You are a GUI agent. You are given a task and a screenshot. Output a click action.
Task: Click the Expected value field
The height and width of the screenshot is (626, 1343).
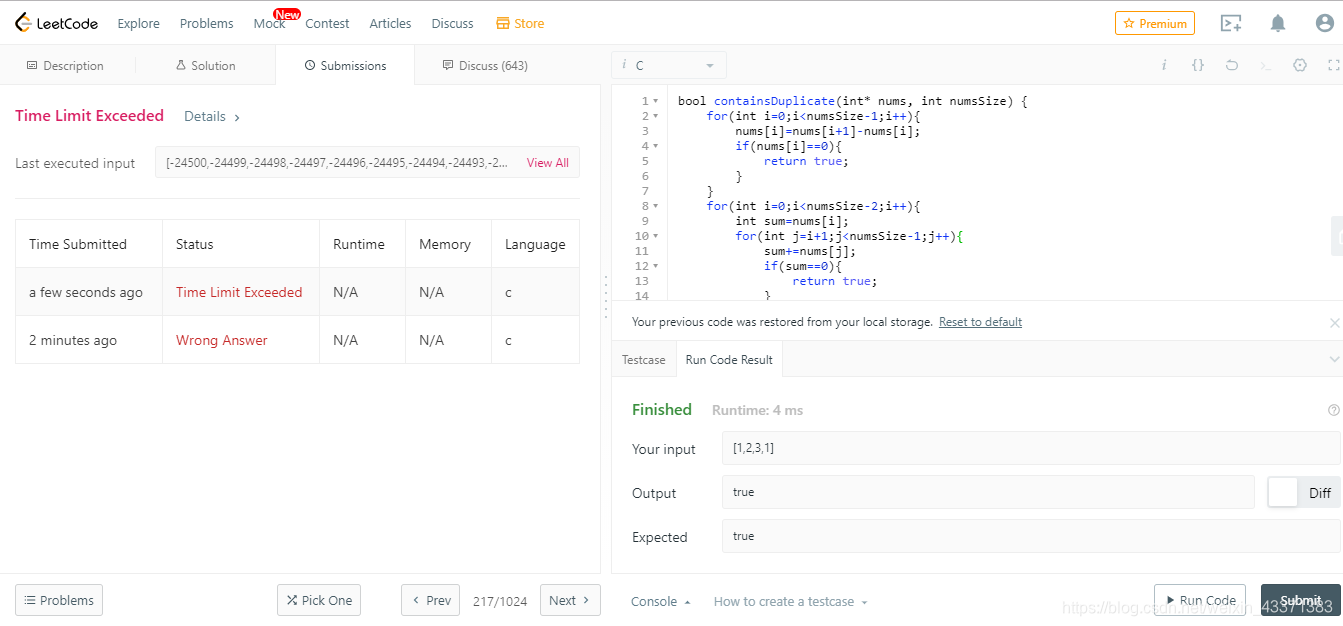[1031, 536]
